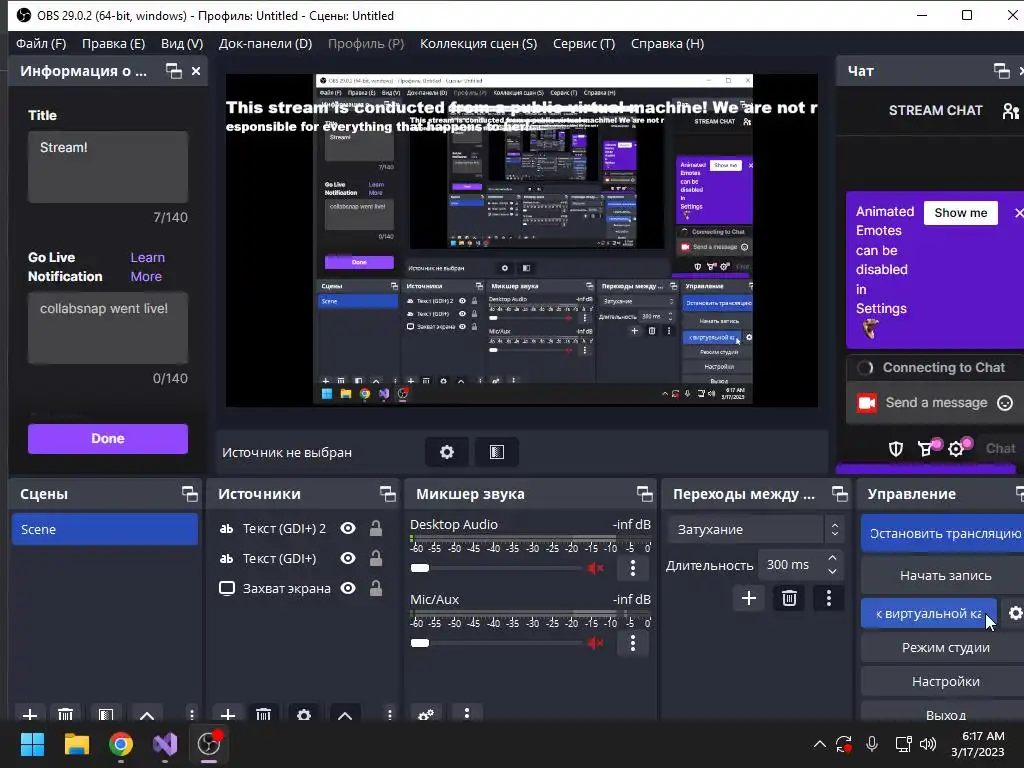Toggle visibility of Текст (GDI+) source
1024x768 pixels.
pyautogui.click(x=348, y=558)
